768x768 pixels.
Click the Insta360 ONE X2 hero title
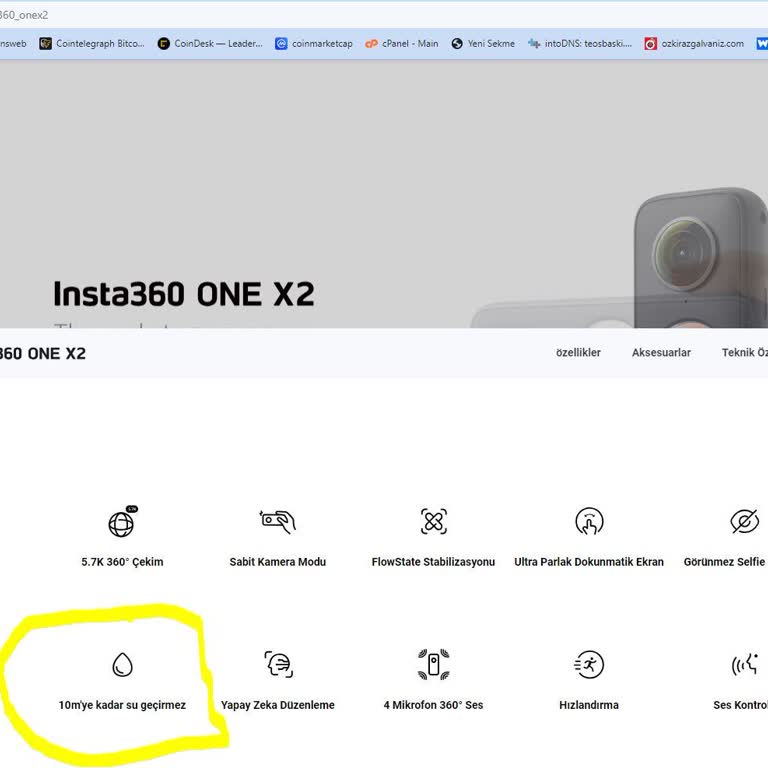pyautogui.click(x=184, y=294)
